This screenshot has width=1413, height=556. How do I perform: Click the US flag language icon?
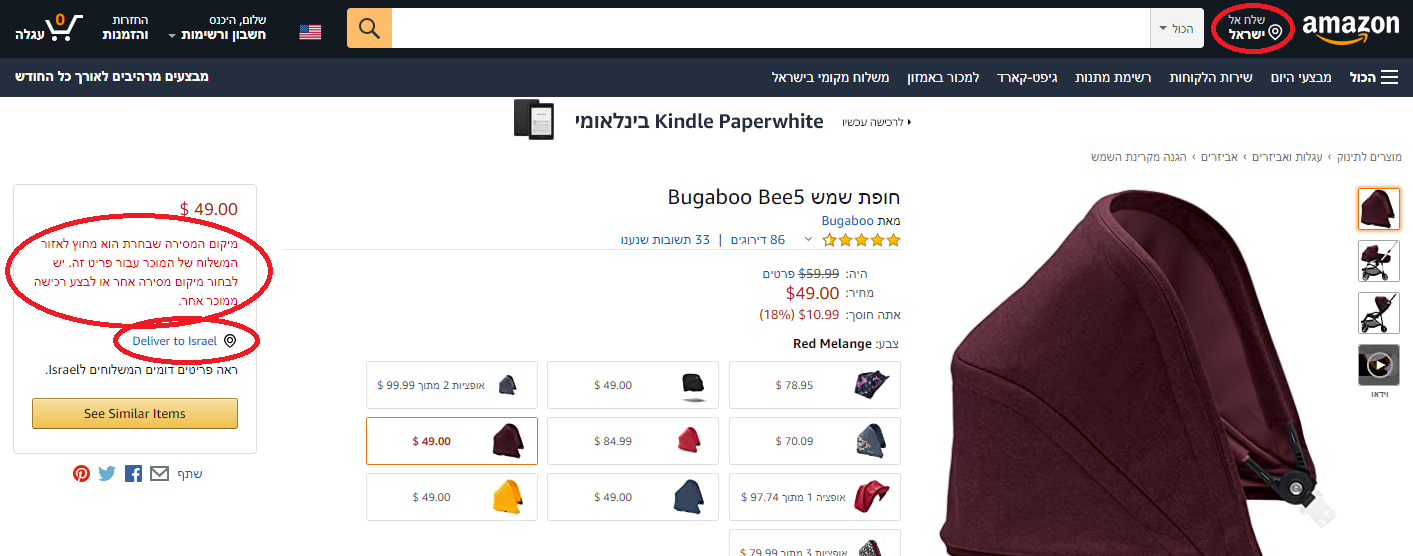point(310,32)
